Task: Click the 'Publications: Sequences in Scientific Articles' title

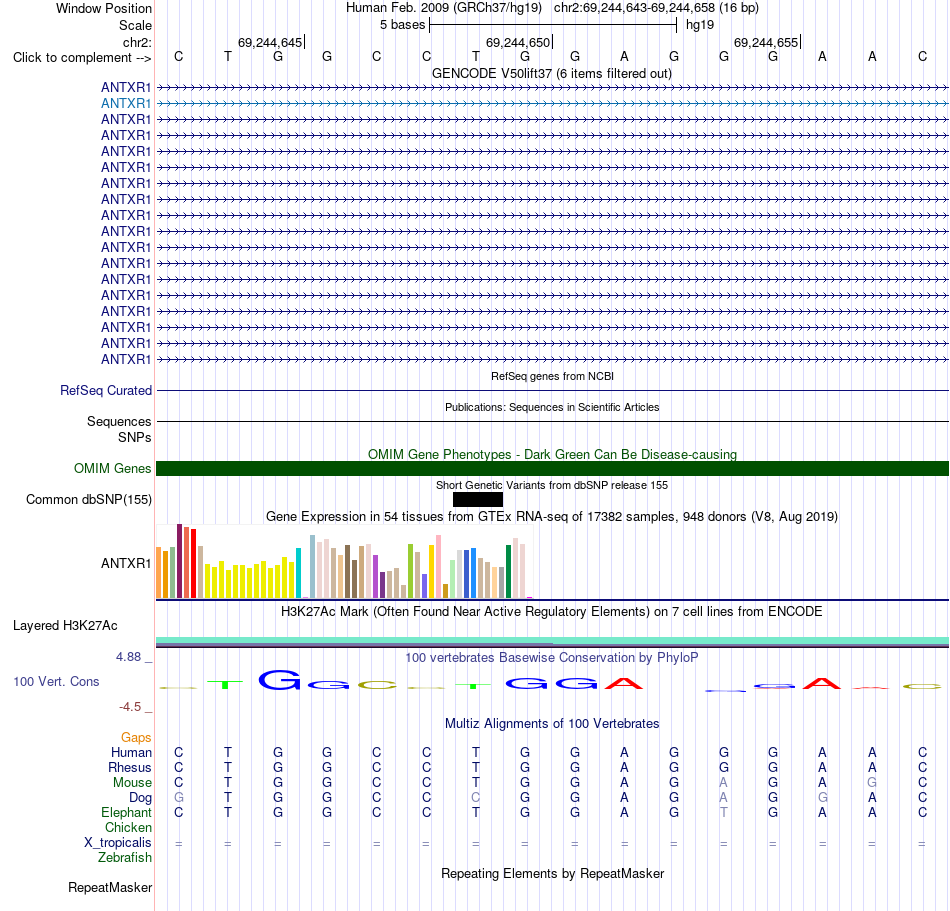Action: click(552, 407)
